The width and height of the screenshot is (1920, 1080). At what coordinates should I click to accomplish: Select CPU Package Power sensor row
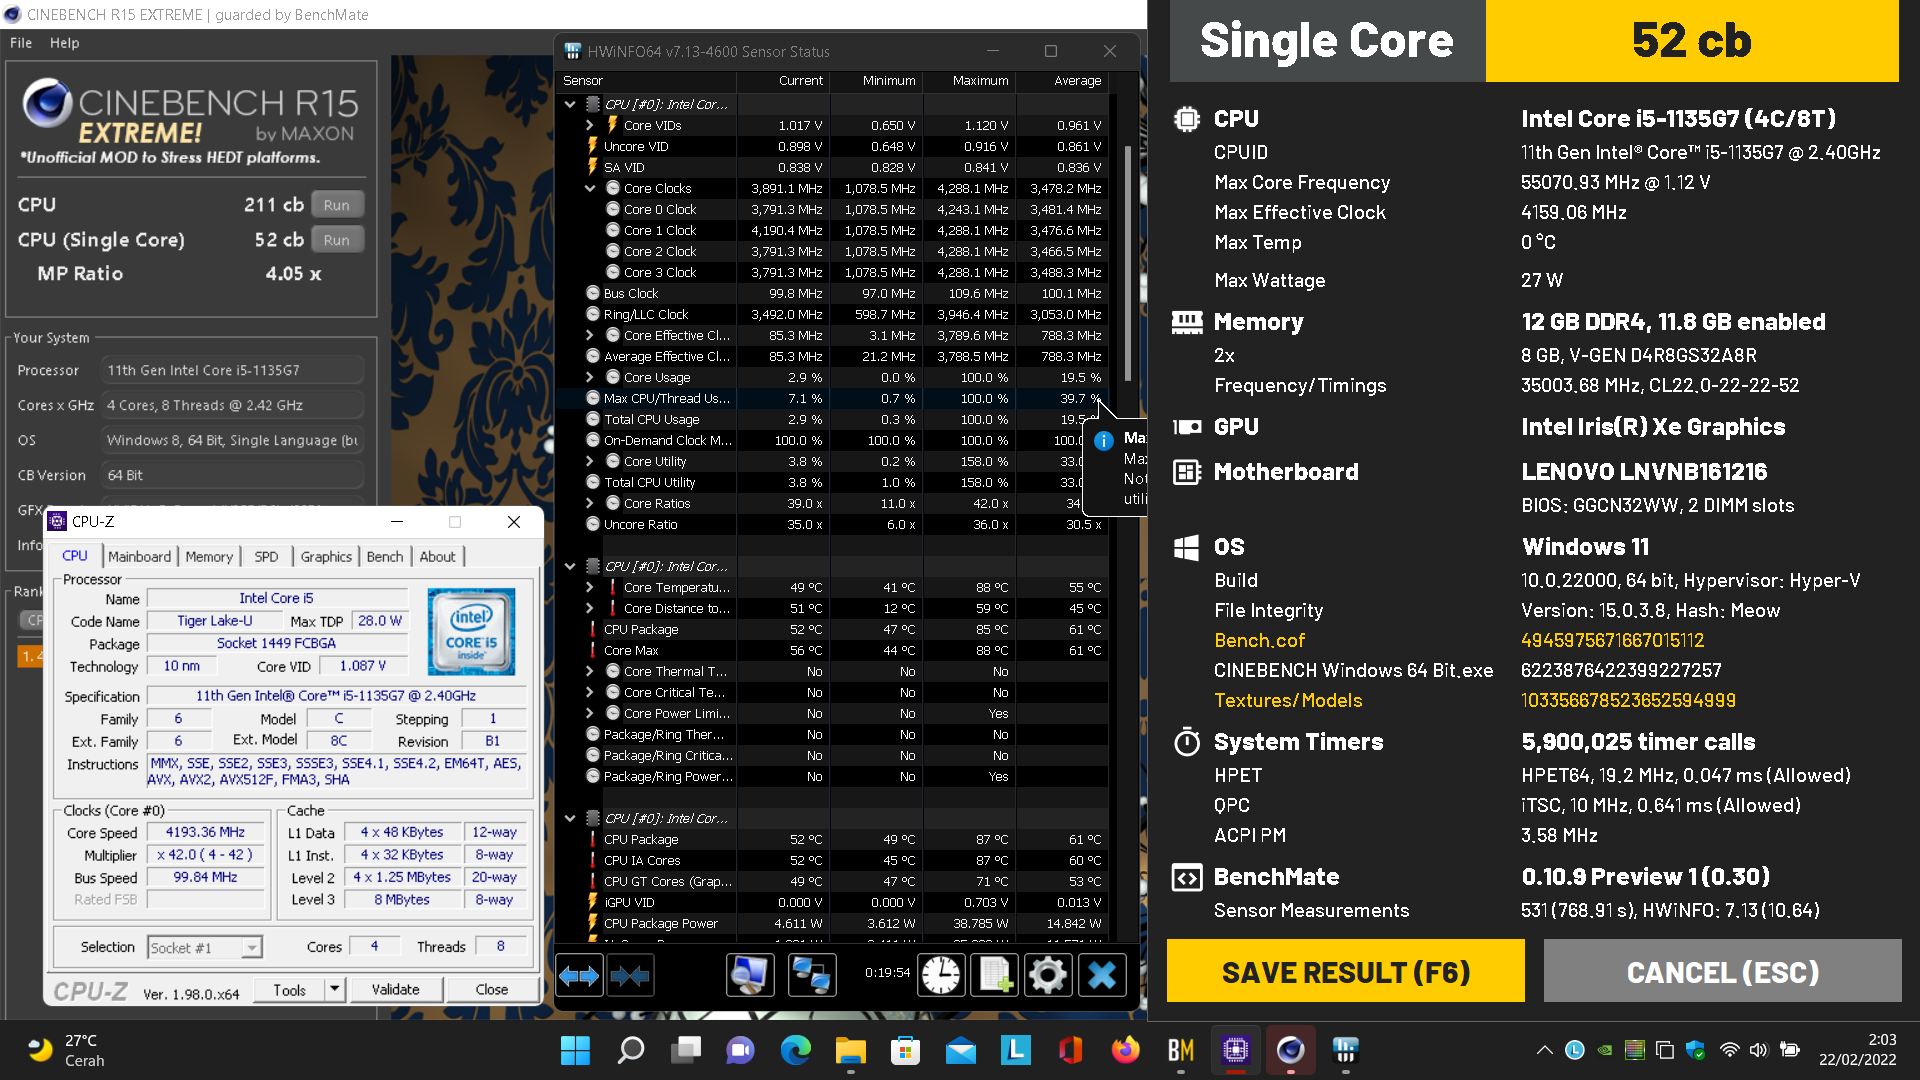833,923
